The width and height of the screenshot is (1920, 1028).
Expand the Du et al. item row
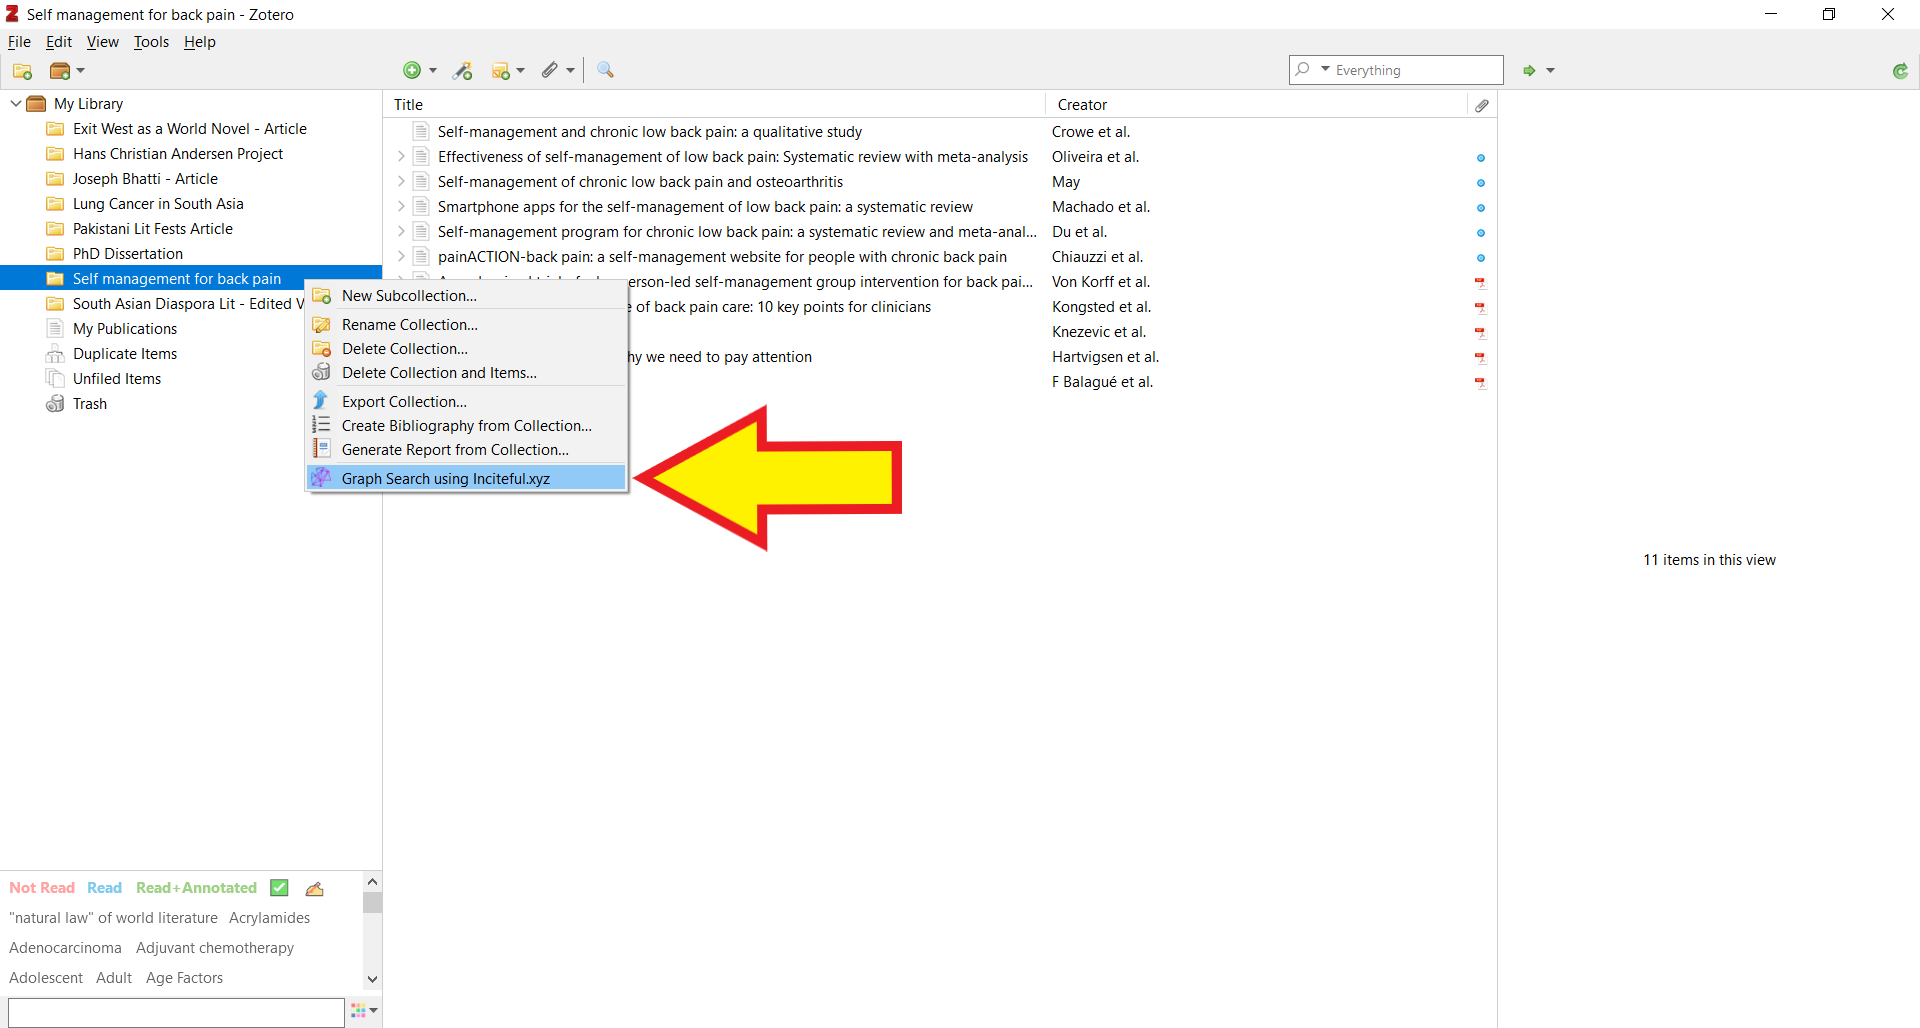point(401,232)
